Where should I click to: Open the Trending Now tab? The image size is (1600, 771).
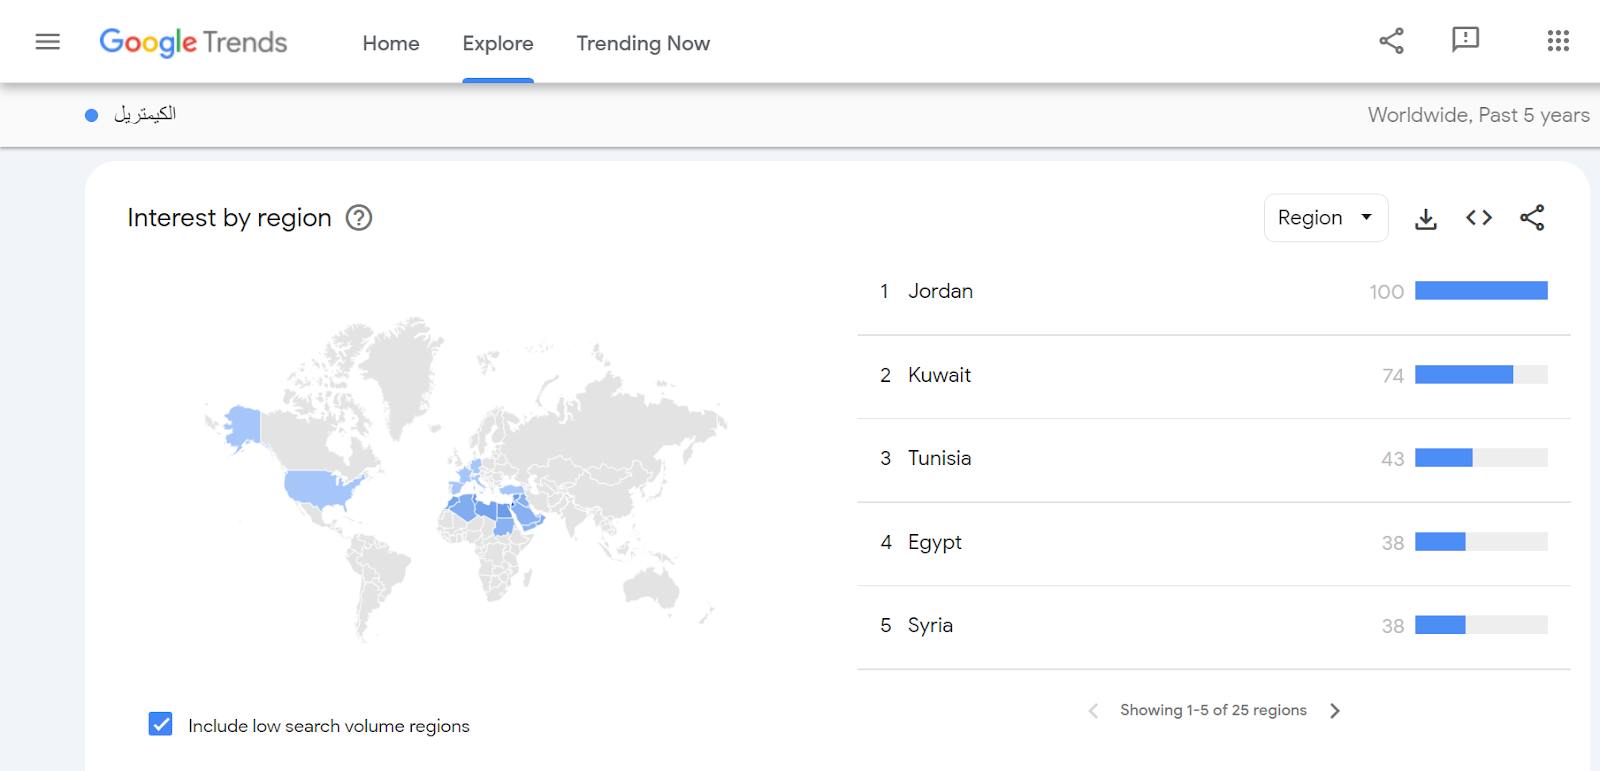[643, 44]
